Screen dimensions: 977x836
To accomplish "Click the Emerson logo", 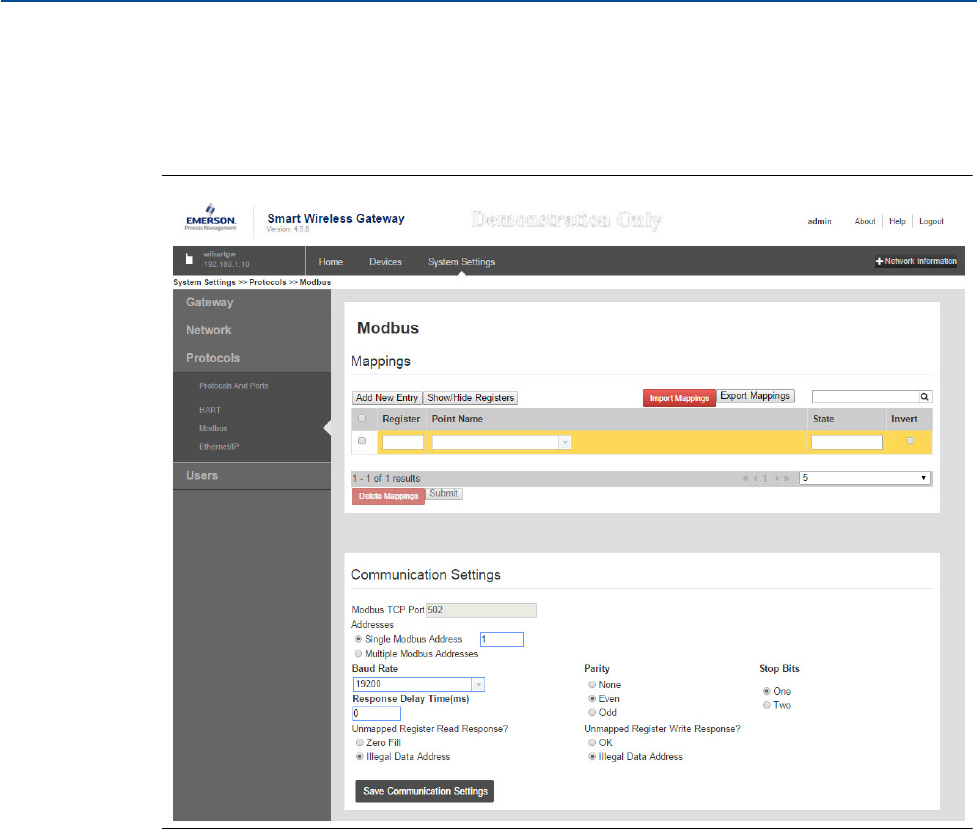I will coord(209,221).
